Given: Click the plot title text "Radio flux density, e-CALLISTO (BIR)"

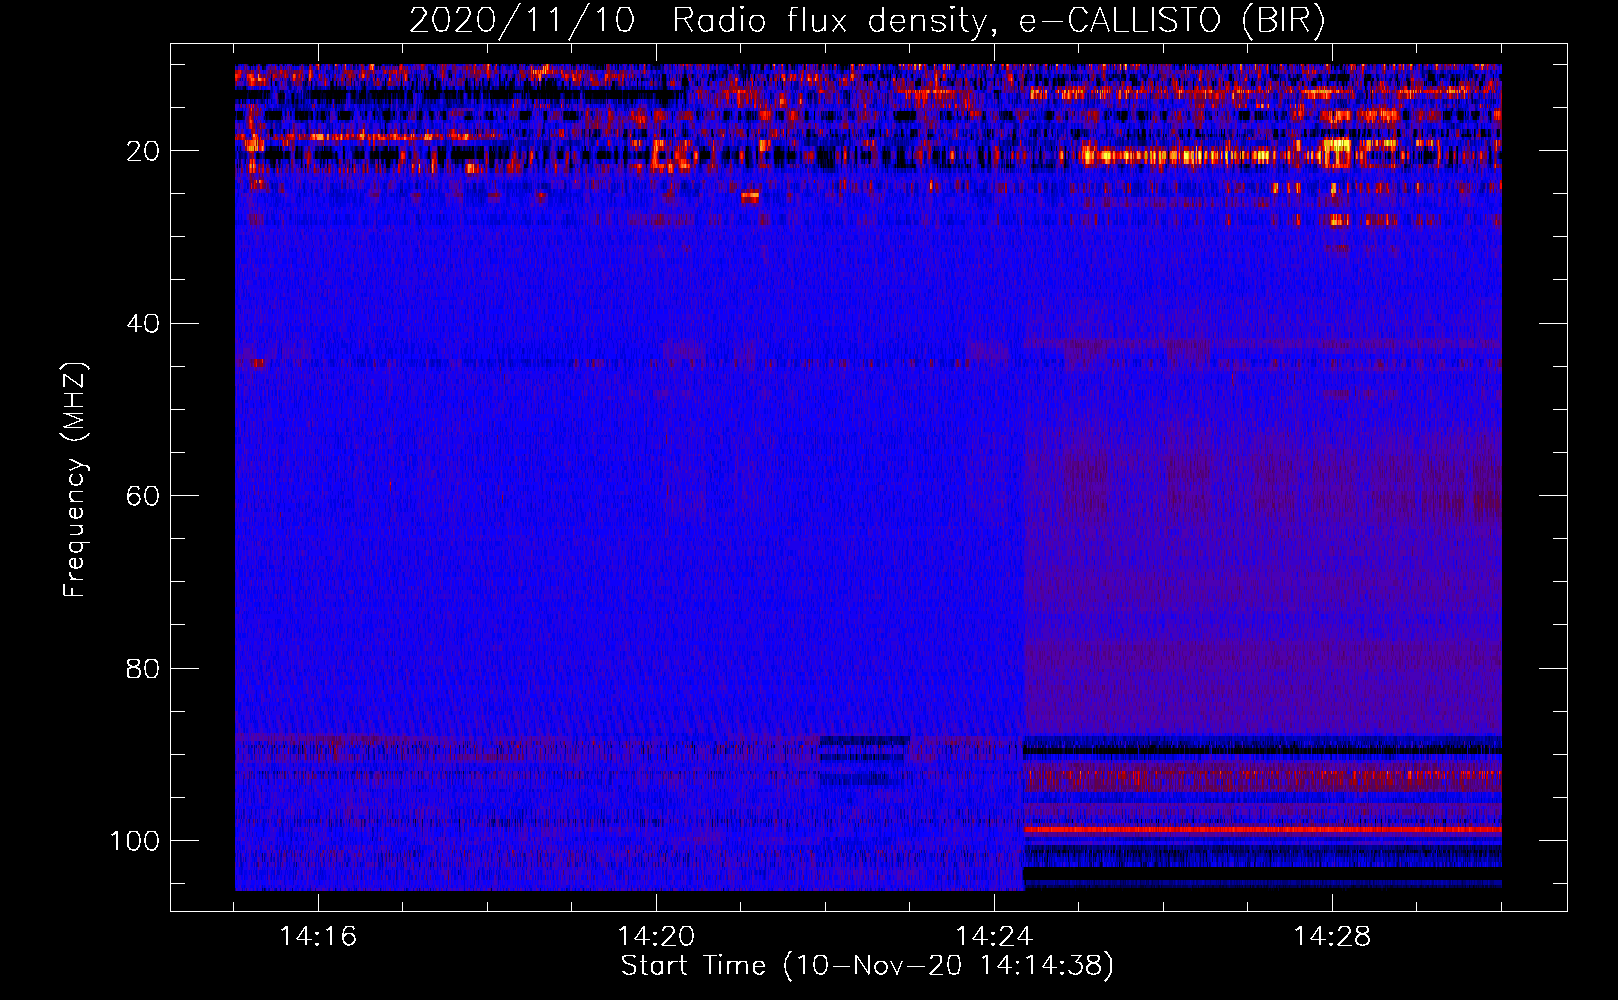Looking at the screenshot, I should (x=999, y=21).
